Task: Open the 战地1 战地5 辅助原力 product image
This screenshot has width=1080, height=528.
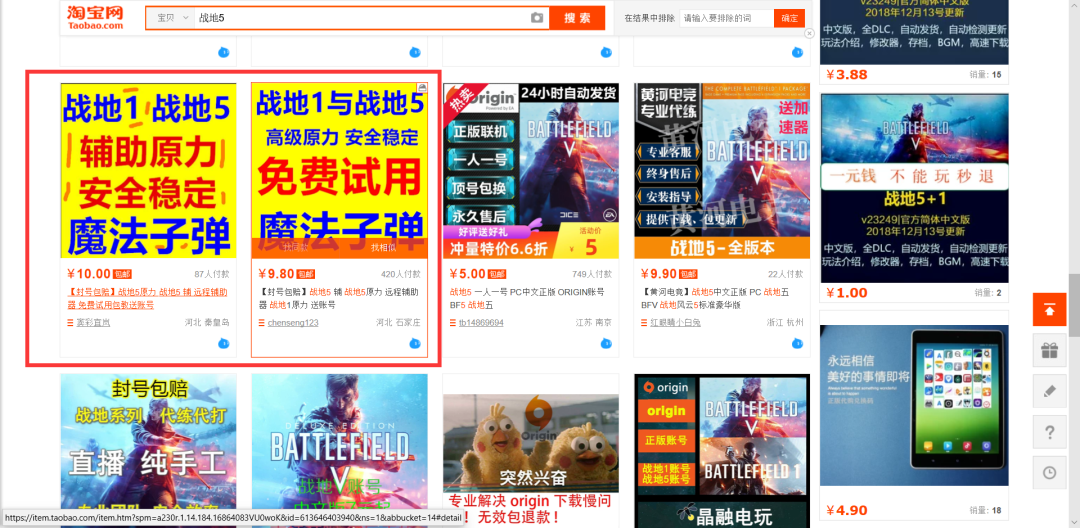Action: click(x=148, y=171)
